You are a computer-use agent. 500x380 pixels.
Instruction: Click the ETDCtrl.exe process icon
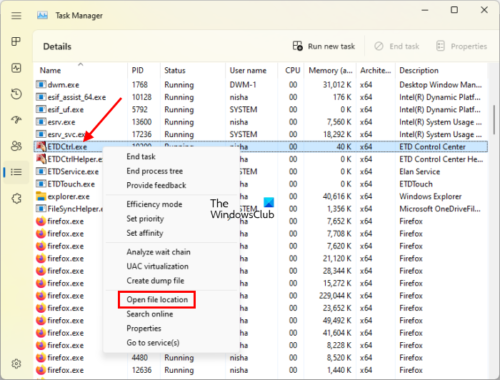pos(41,146)
